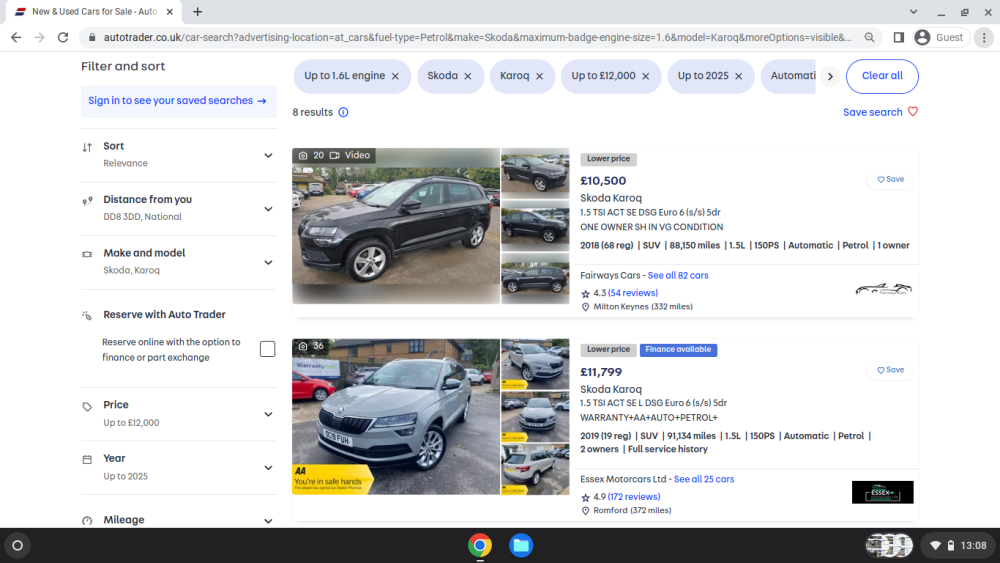Remove the Up to 2025 filter
Image resolution: width=1000 pixels, height=563 pixels.
click(739, 76)
